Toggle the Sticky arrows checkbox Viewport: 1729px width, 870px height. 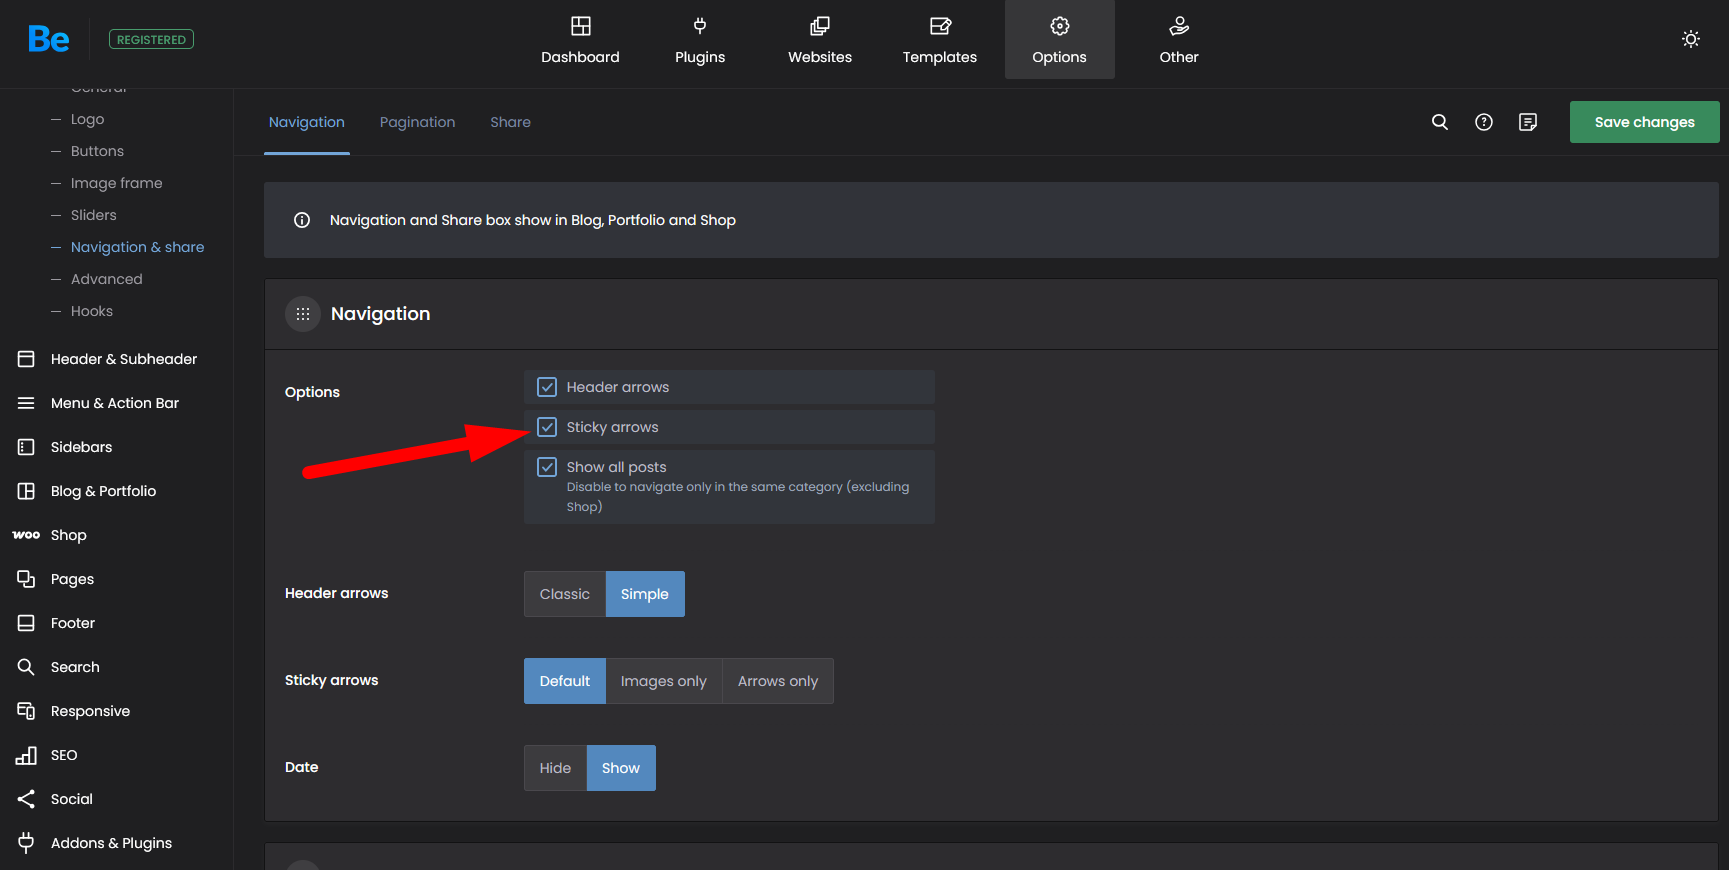click(x=547, y=427)
